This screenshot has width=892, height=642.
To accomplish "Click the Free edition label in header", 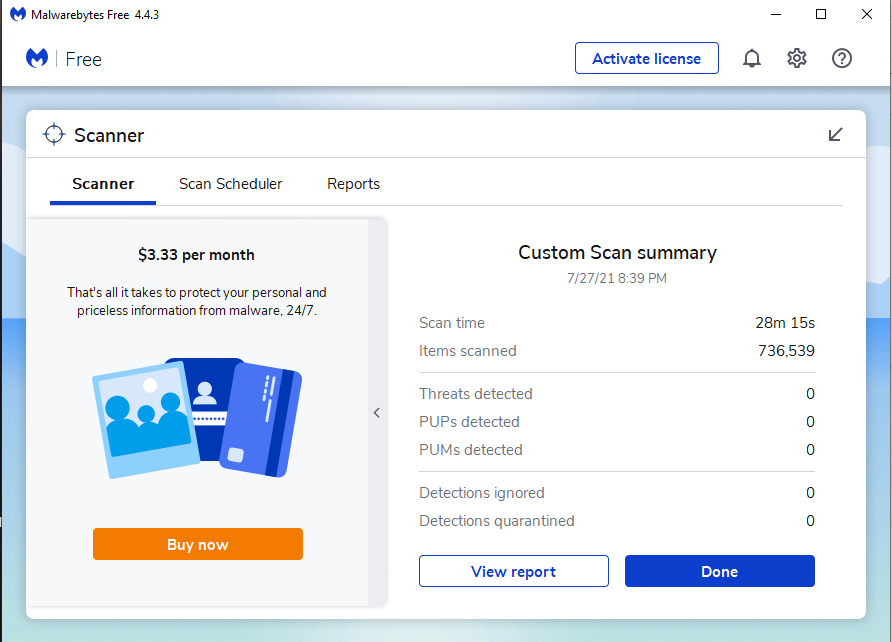I will tap(84, 59).
